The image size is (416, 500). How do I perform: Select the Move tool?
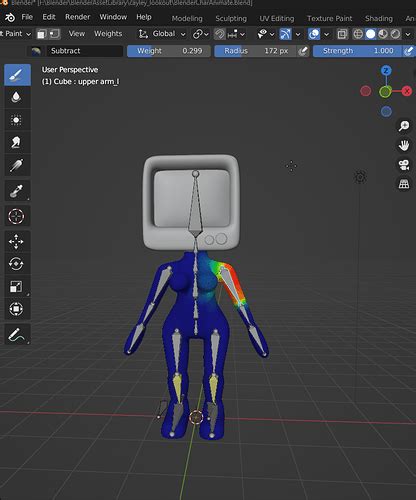(17, 241)
